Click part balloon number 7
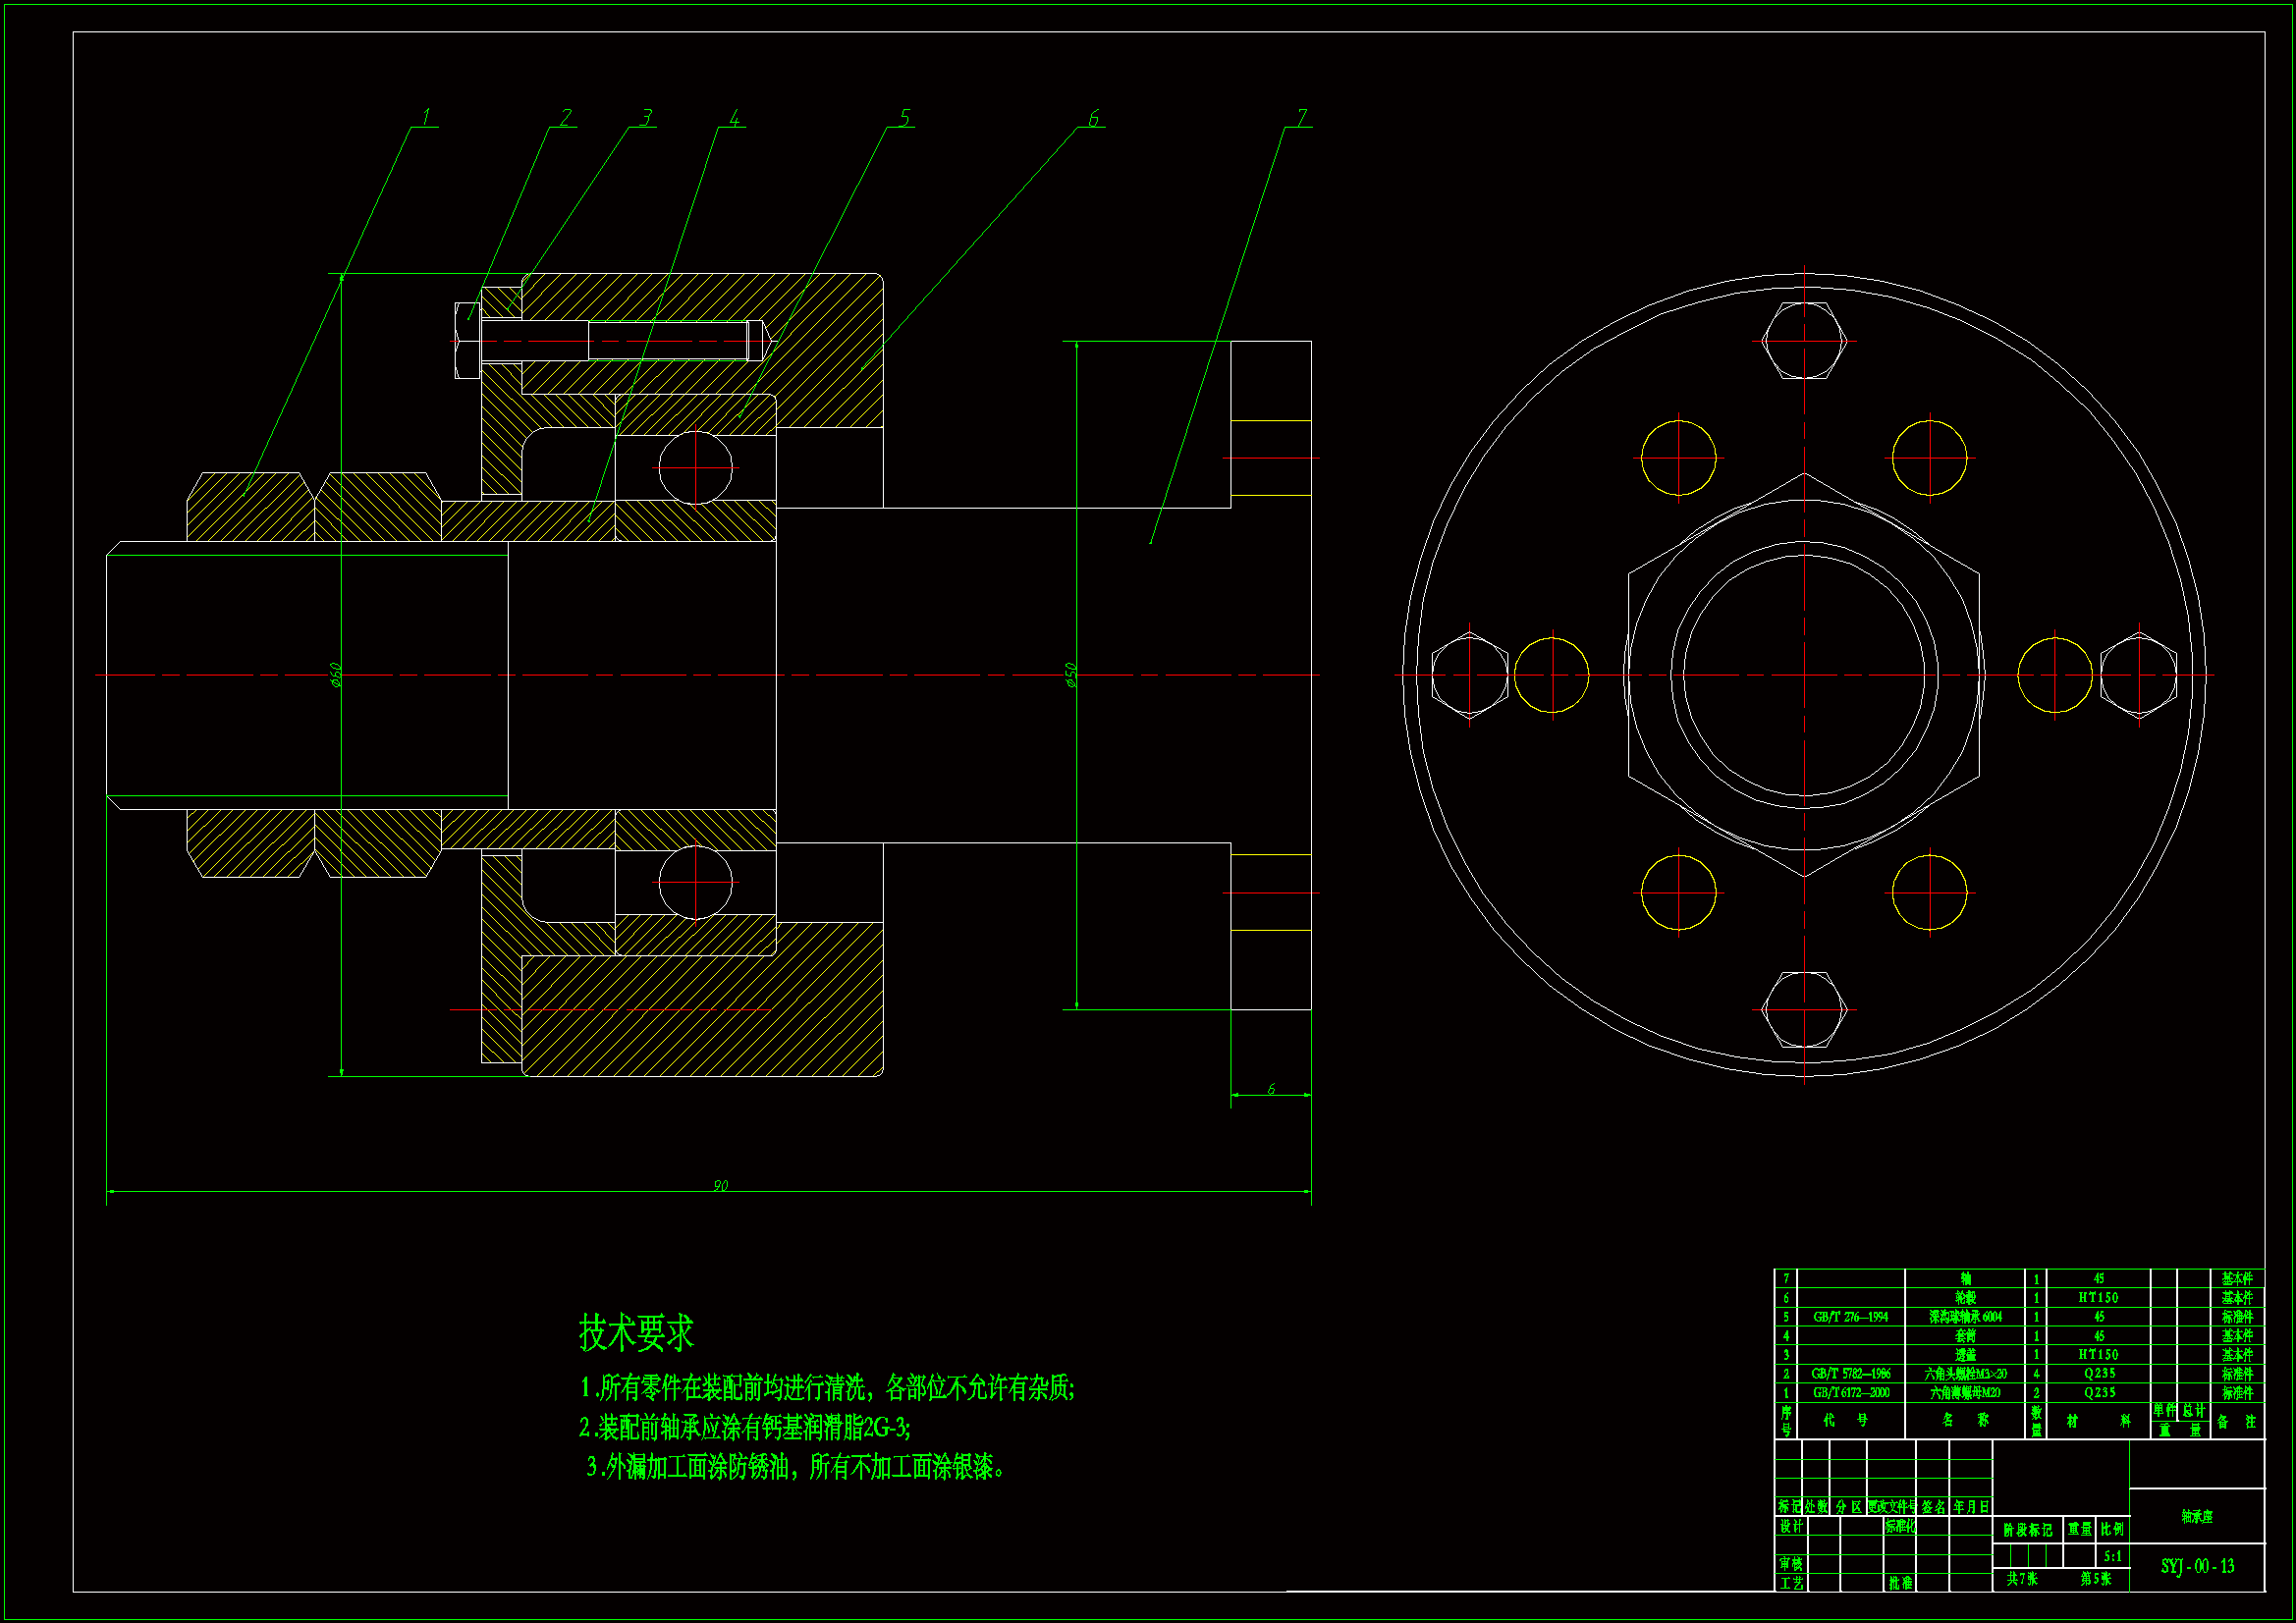The width and height of the screenshot is (2296, 1623). point(1301,118)
